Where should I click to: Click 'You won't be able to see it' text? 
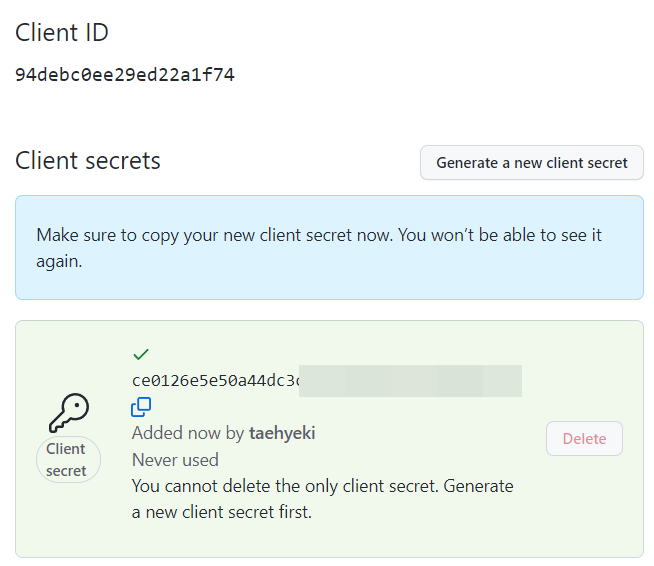(x=500, y=235)
